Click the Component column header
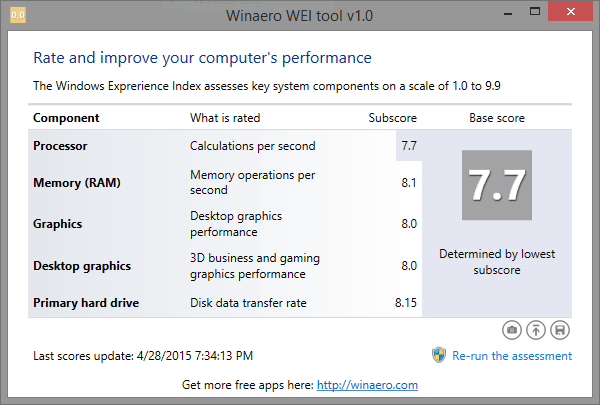The image size is (600, 405). point(66,118)
